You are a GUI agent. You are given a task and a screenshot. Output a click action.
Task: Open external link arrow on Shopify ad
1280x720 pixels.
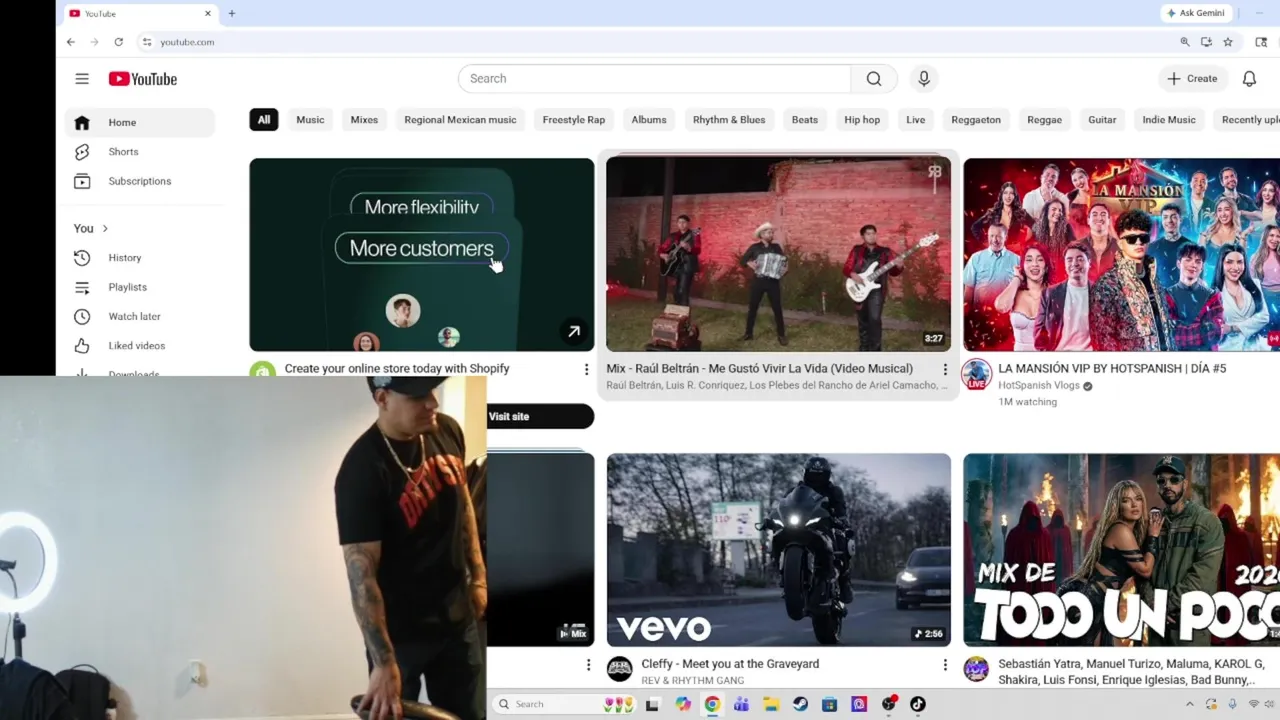pyautogui.click(x=574, y=331)
